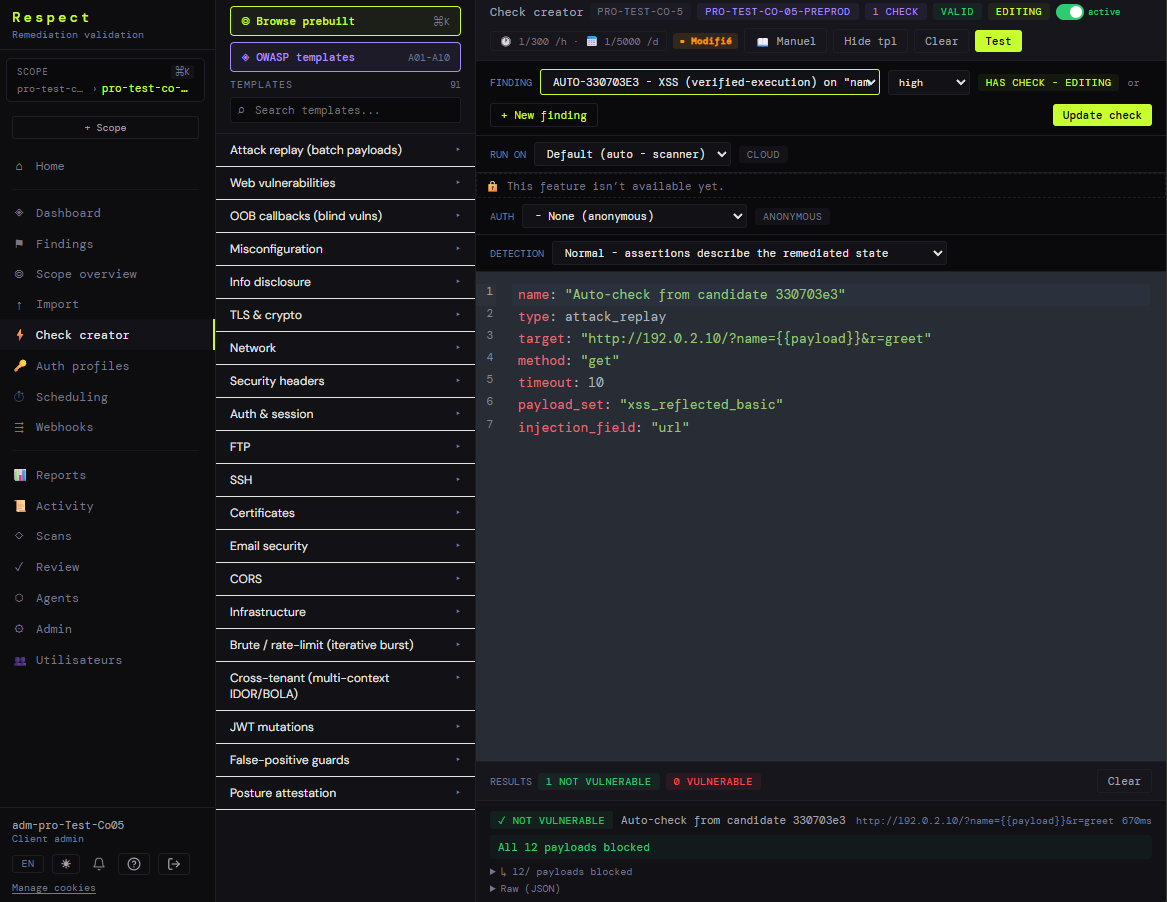The height and width of the screenshot is (902, 1167).
Task: Open the high severity dropdown
Action: click(929, 83)
